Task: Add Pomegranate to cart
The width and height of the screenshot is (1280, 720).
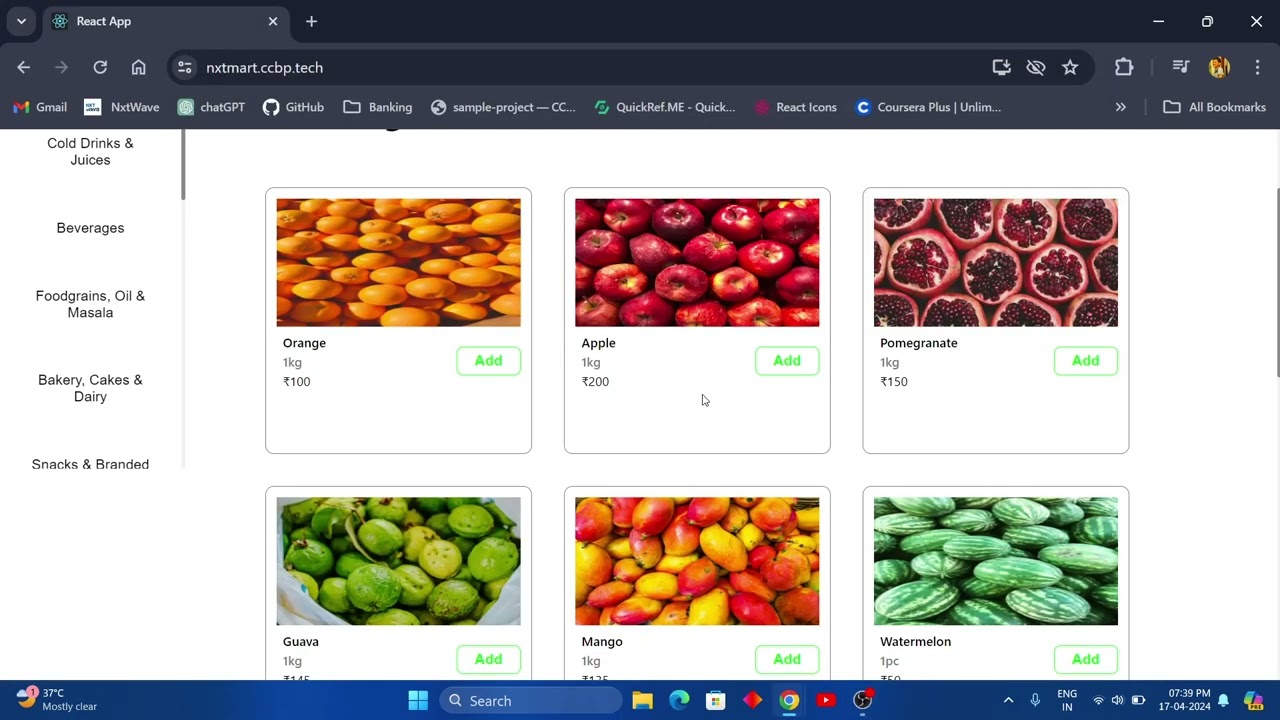Action: coord(1085,361)
